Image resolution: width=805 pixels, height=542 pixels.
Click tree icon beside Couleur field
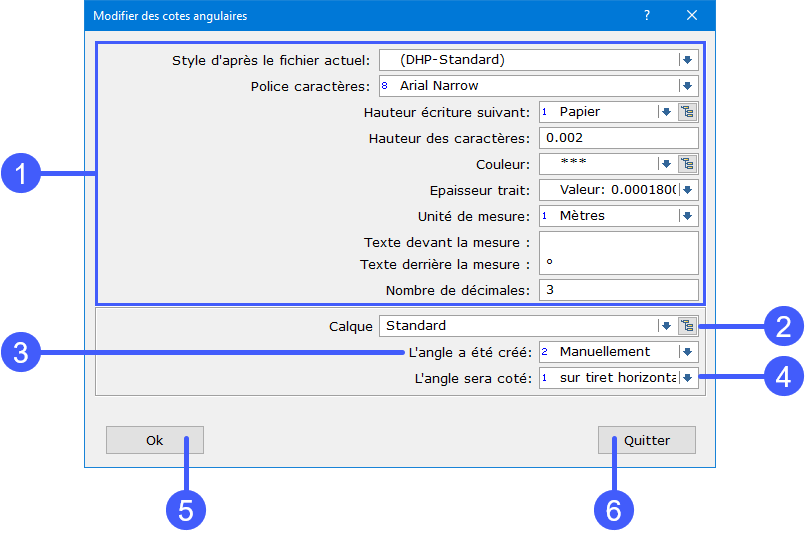687,164
